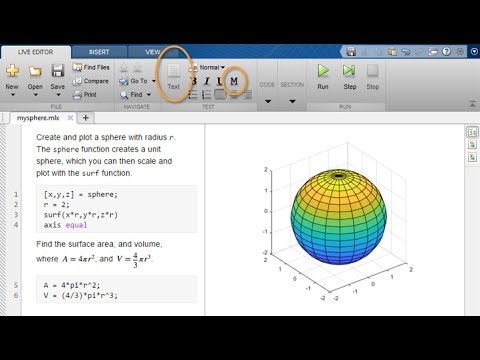The height and width of the screenshot is (360, 480).
Task: Click the Find magnifier button
Action: tap(131, 95)
